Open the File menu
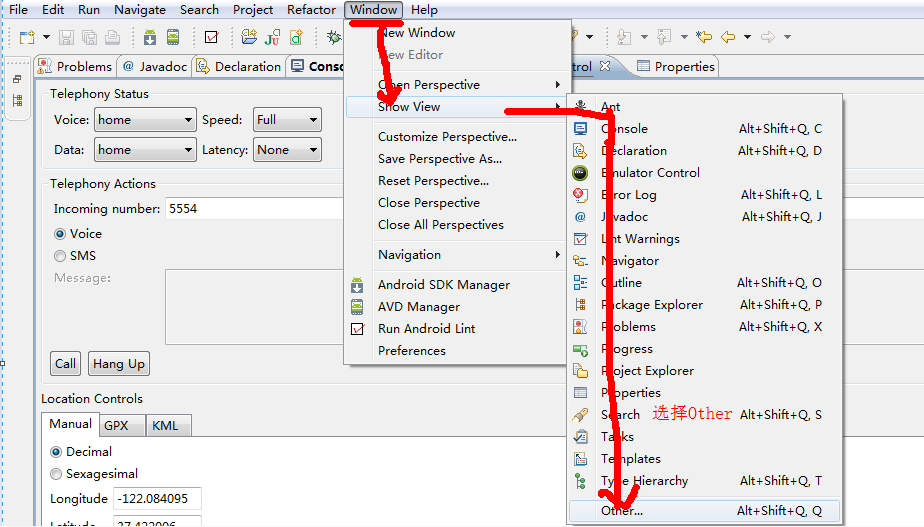 (18, 10)
